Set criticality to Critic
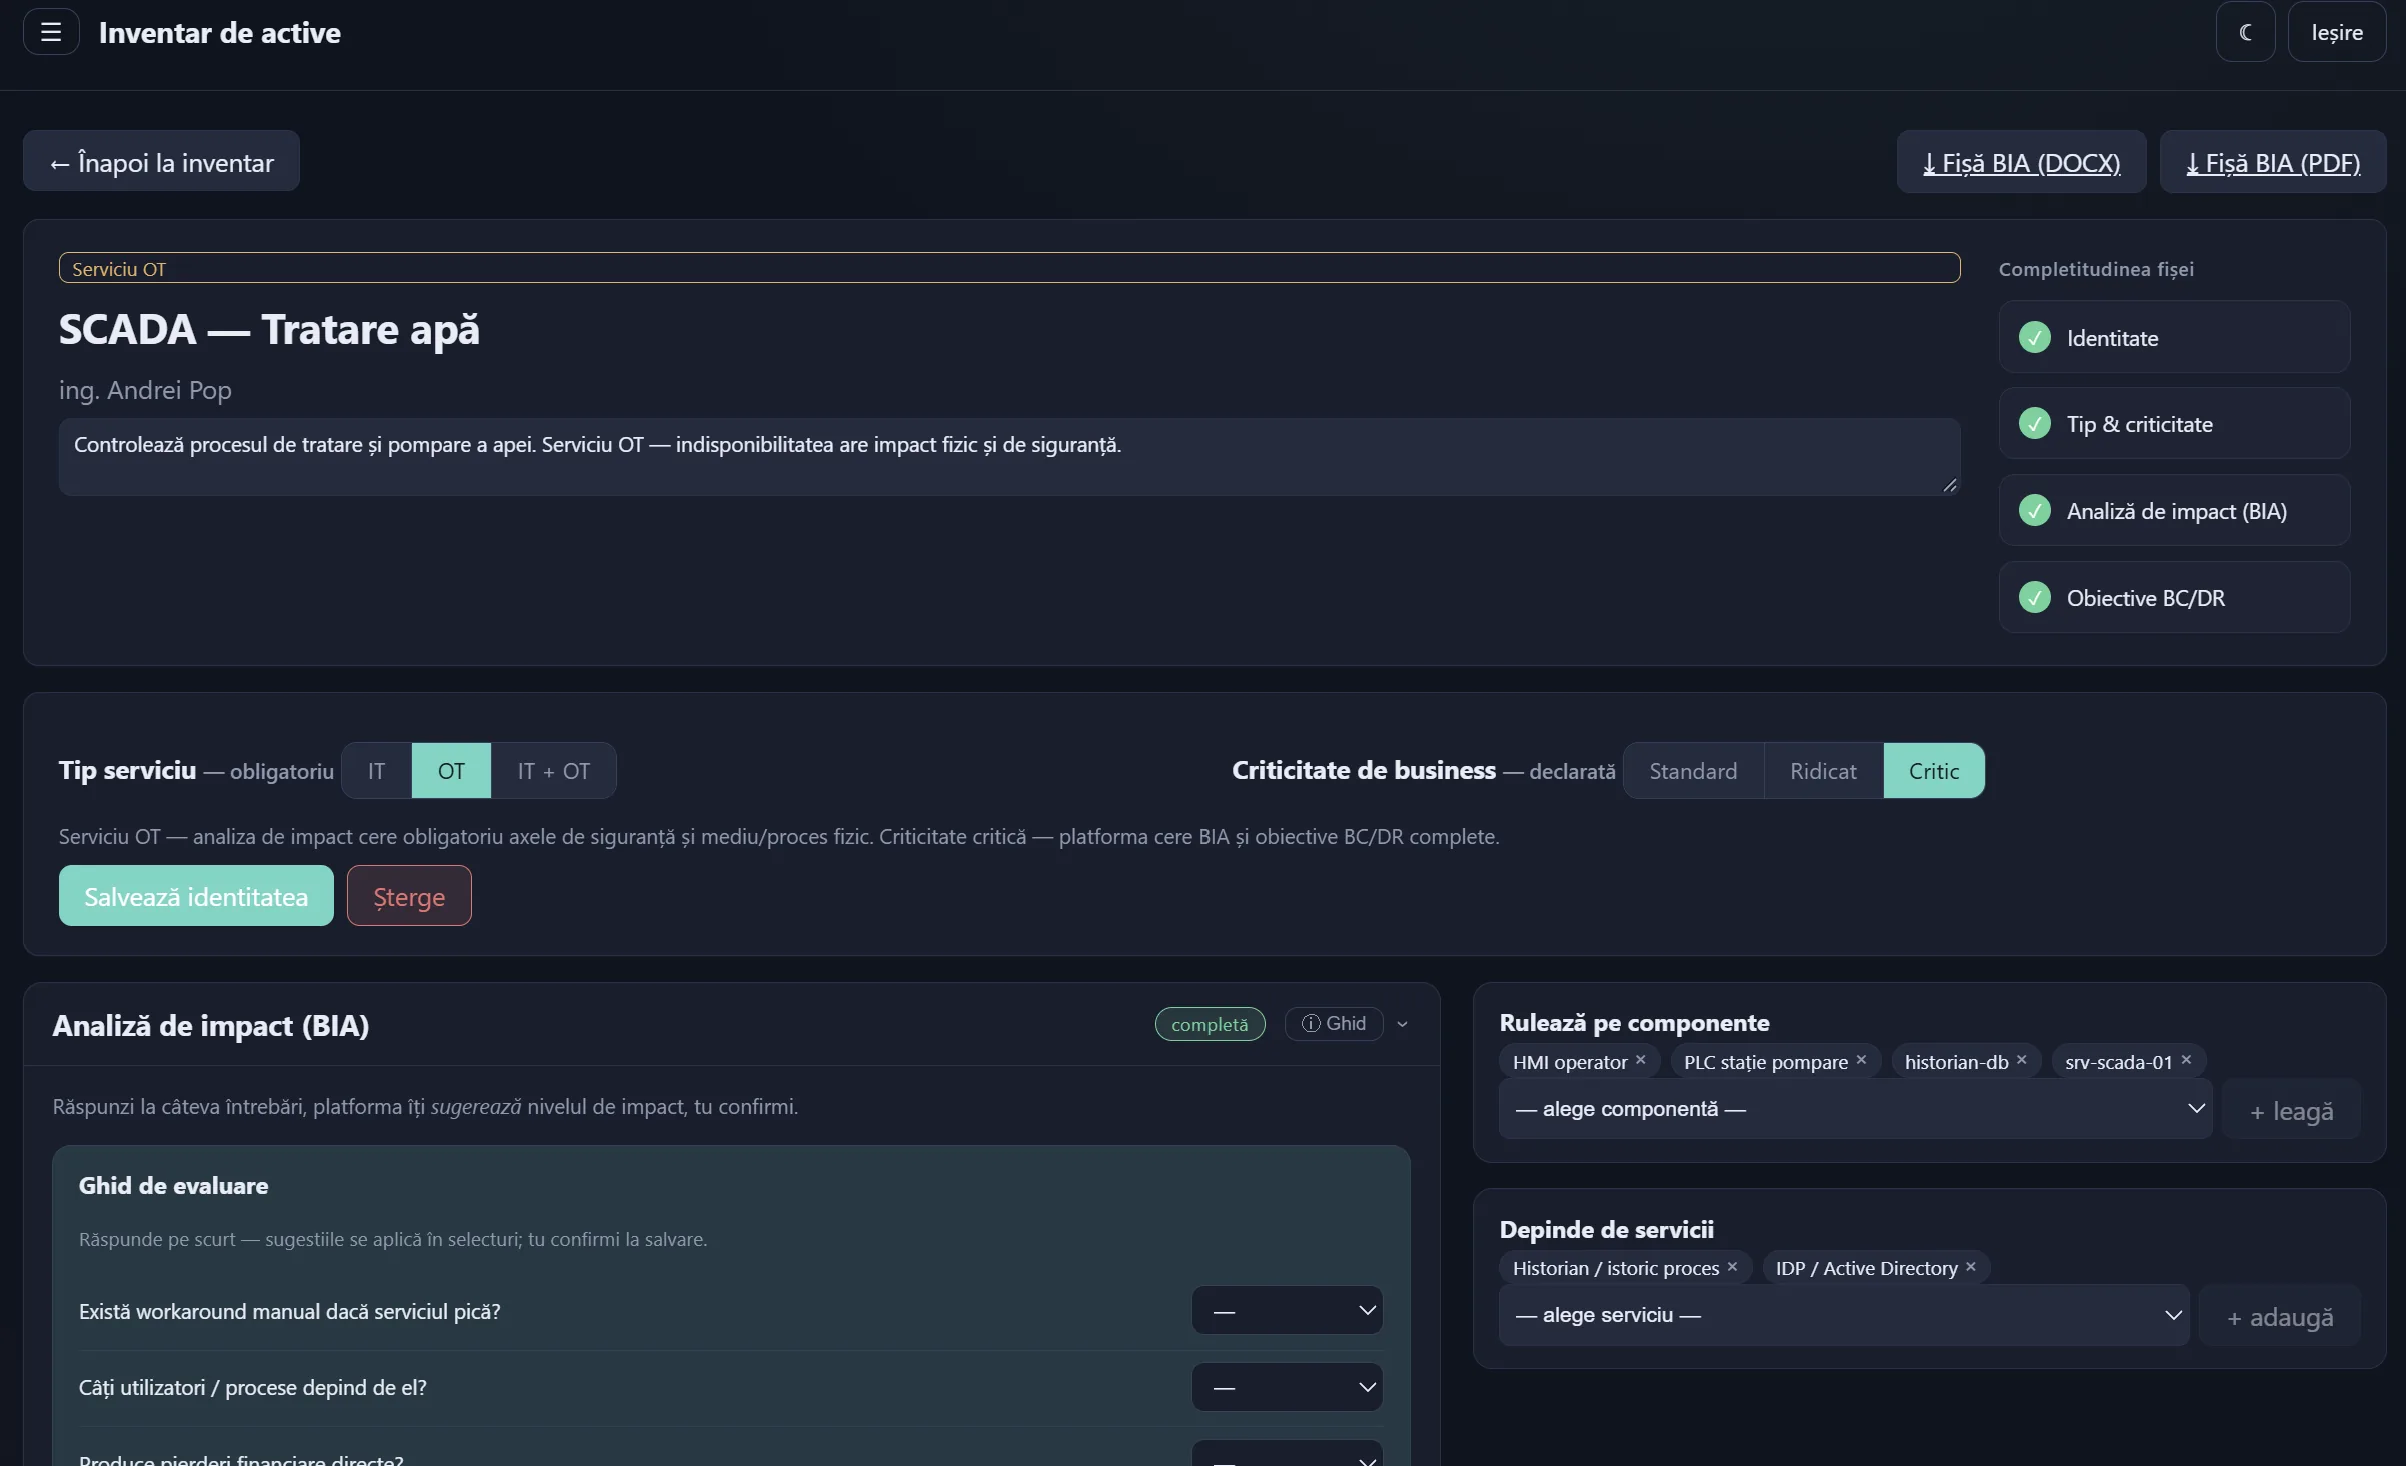 coord(1934,771)
